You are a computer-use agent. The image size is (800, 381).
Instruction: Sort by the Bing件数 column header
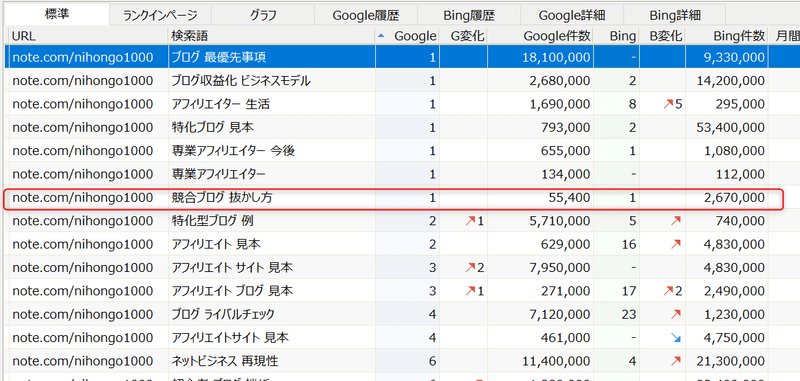727,36
